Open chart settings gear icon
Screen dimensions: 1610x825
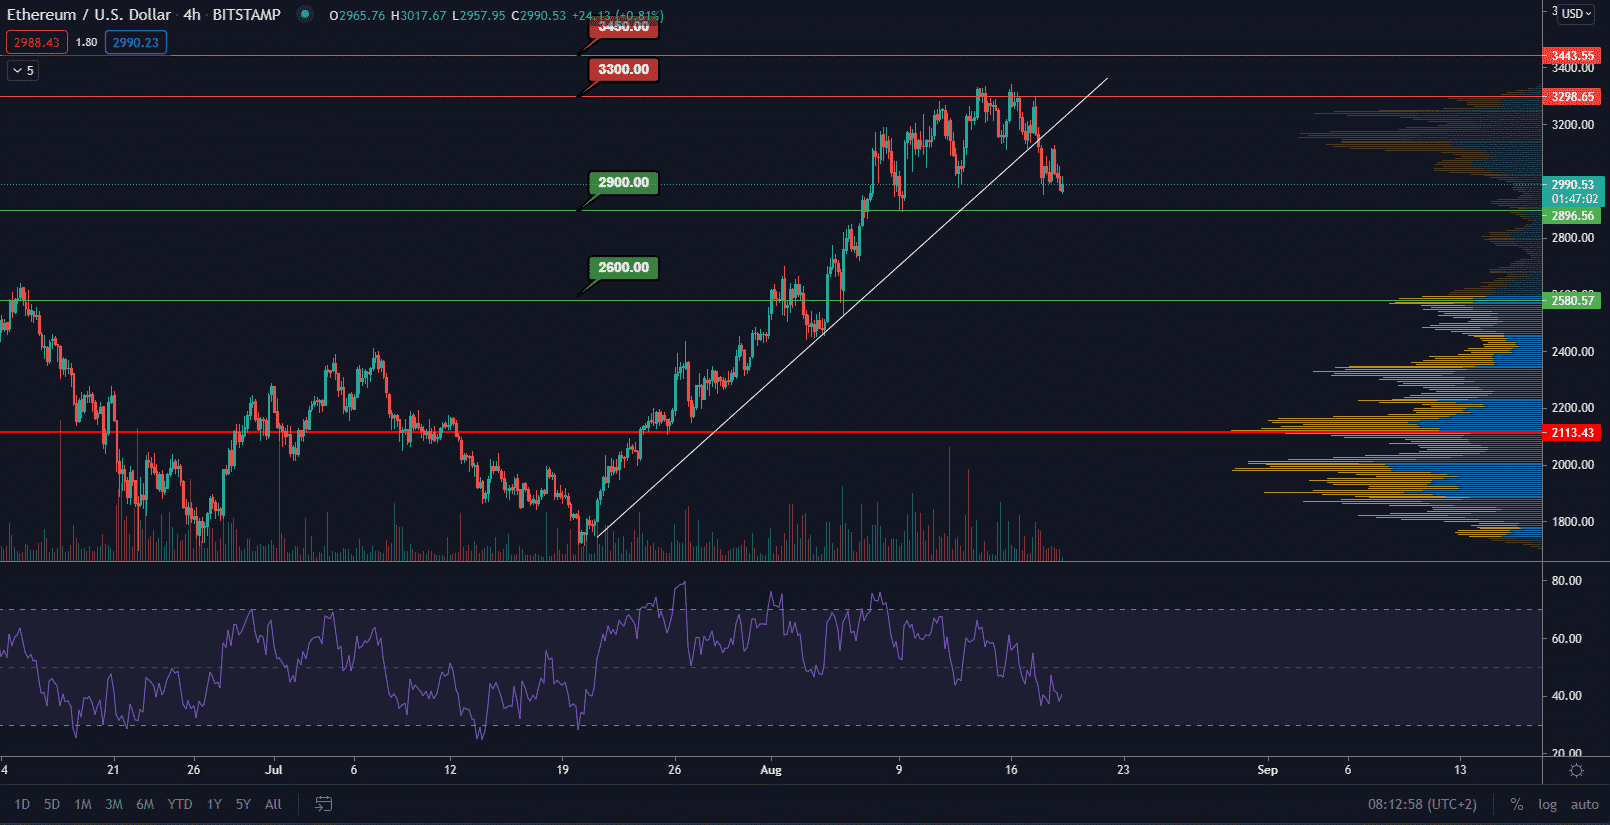pos(1576,770)
